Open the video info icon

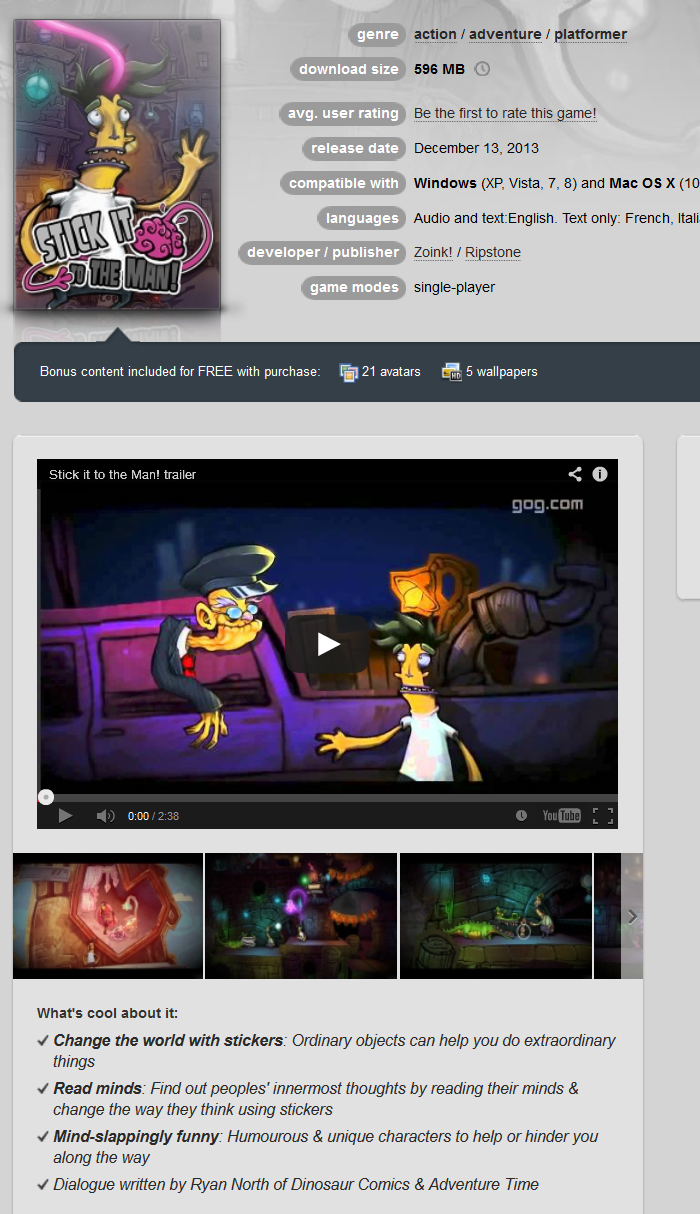[600, 474]
